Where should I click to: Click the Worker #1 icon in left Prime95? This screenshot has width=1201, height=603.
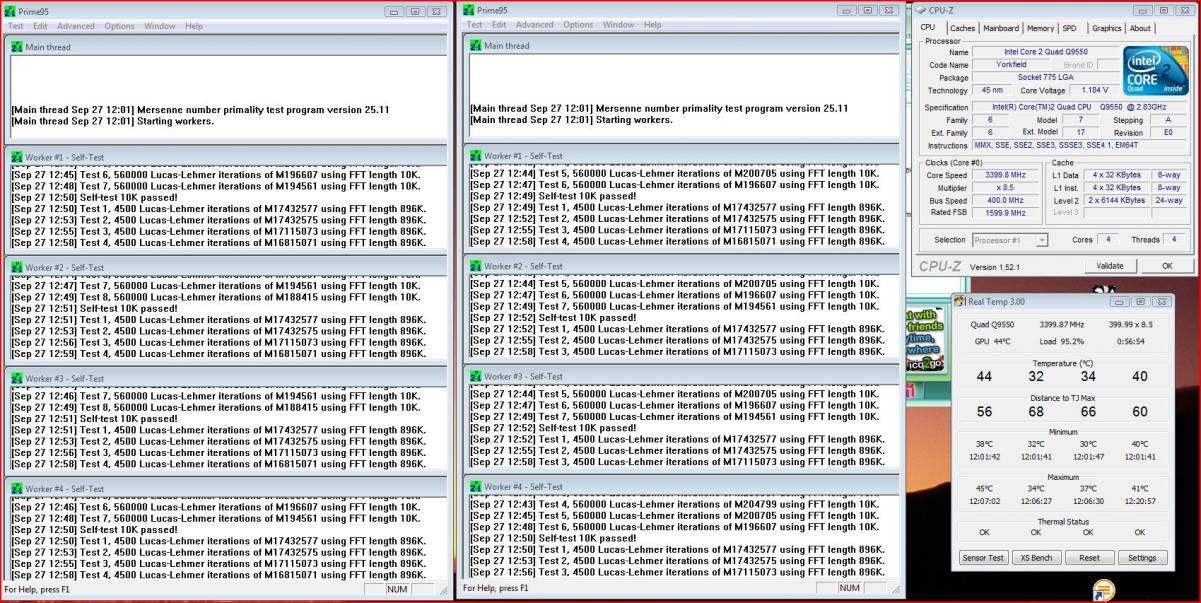17,157
